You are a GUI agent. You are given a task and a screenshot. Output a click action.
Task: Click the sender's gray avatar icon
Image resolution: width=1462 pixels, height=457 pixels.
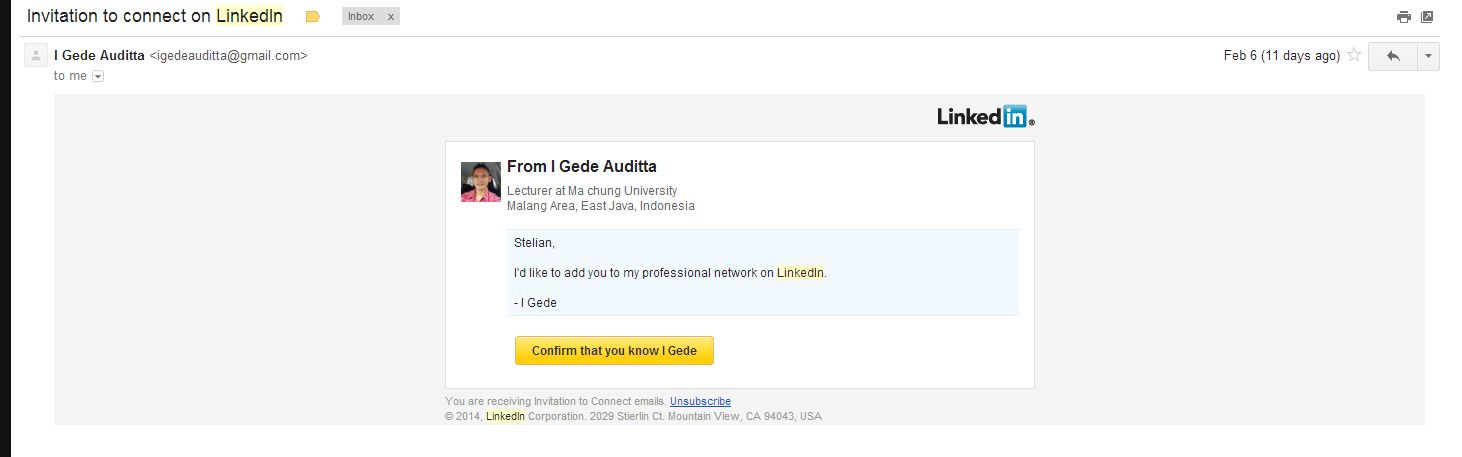tap(36, 56)
